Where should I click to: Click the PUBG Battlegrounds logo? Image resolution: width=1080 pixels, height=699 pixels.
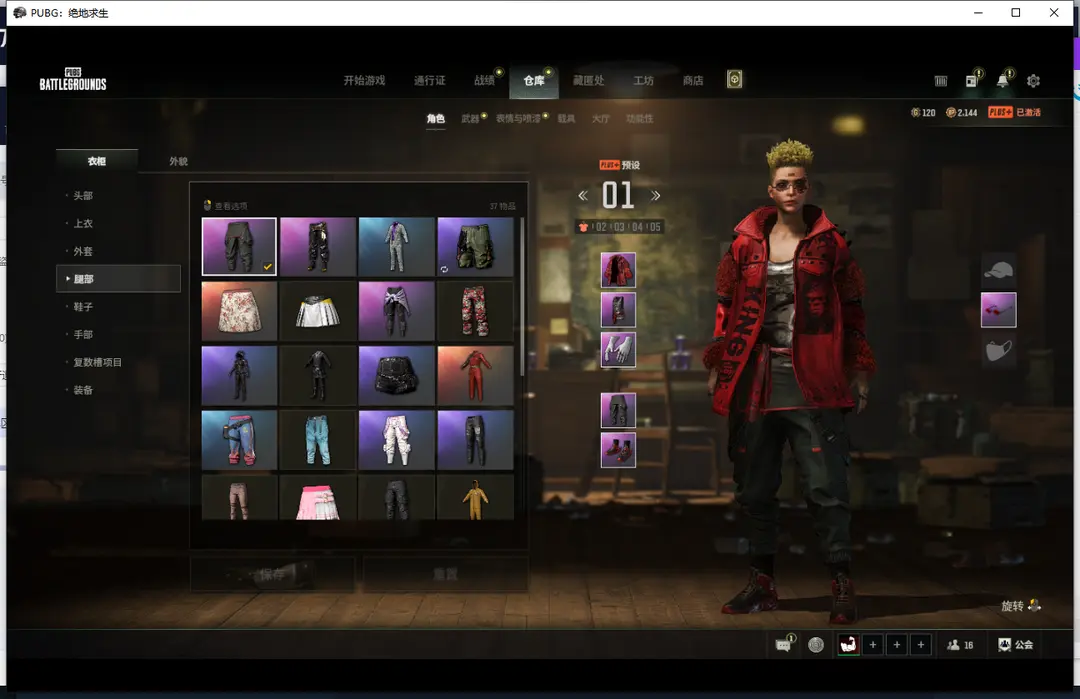tap(73, 80)
